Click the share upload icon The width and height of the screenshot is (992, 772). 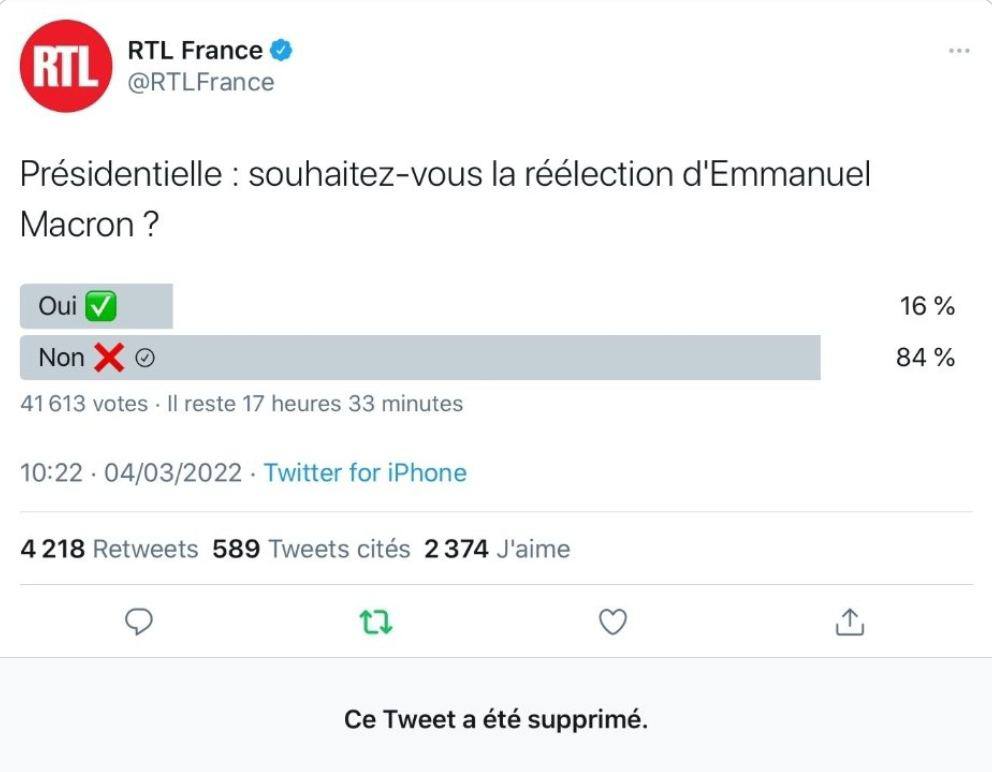[850, 621]
